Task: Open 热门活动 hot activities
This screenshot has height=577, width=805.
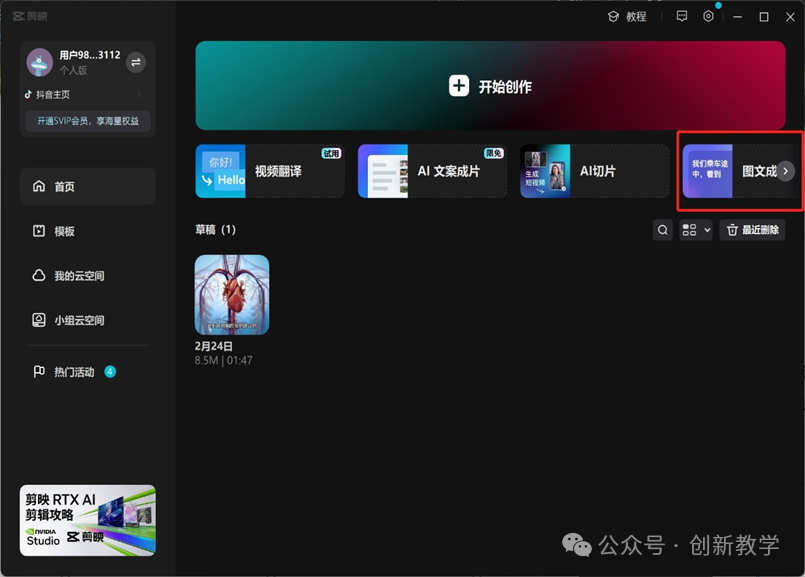Action: [88, 372]
